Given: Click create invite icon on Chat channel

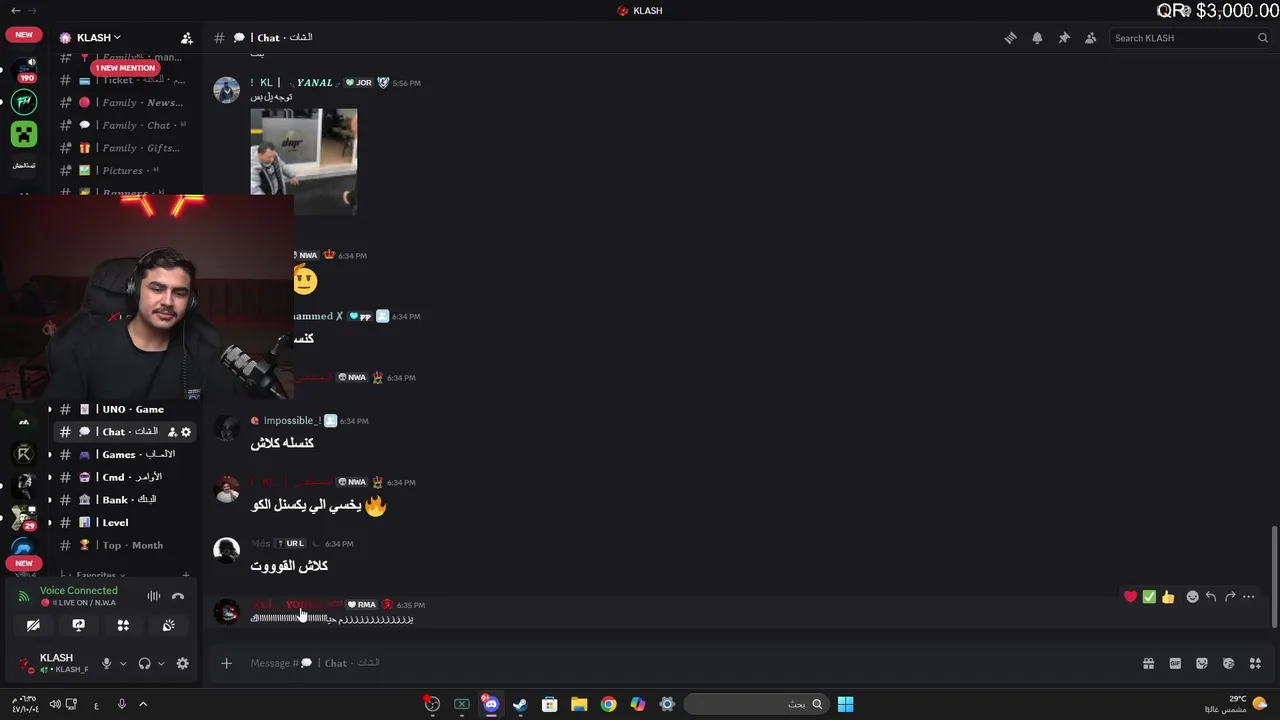Looking at the screenshot, I should (172, 432).
